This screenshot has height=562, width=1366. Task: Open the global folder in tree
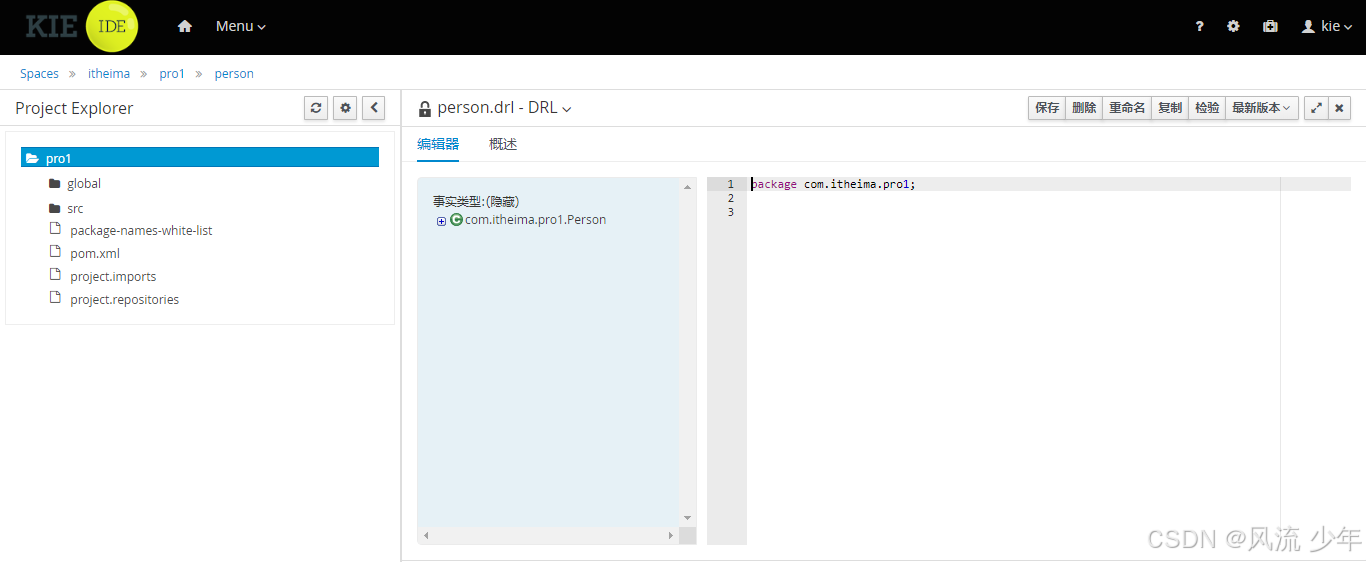point(84,184)
